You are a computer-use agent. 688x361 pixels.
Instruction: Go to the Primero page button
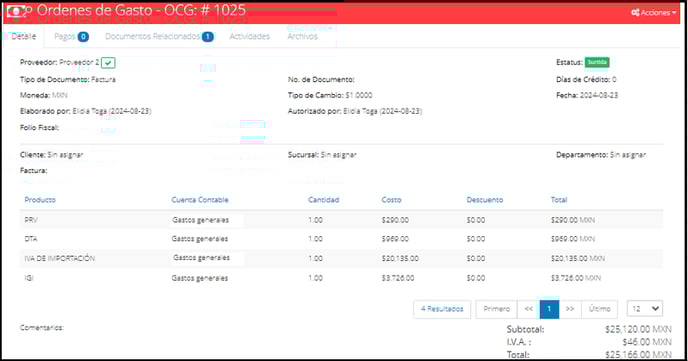(x=497, y=309)
